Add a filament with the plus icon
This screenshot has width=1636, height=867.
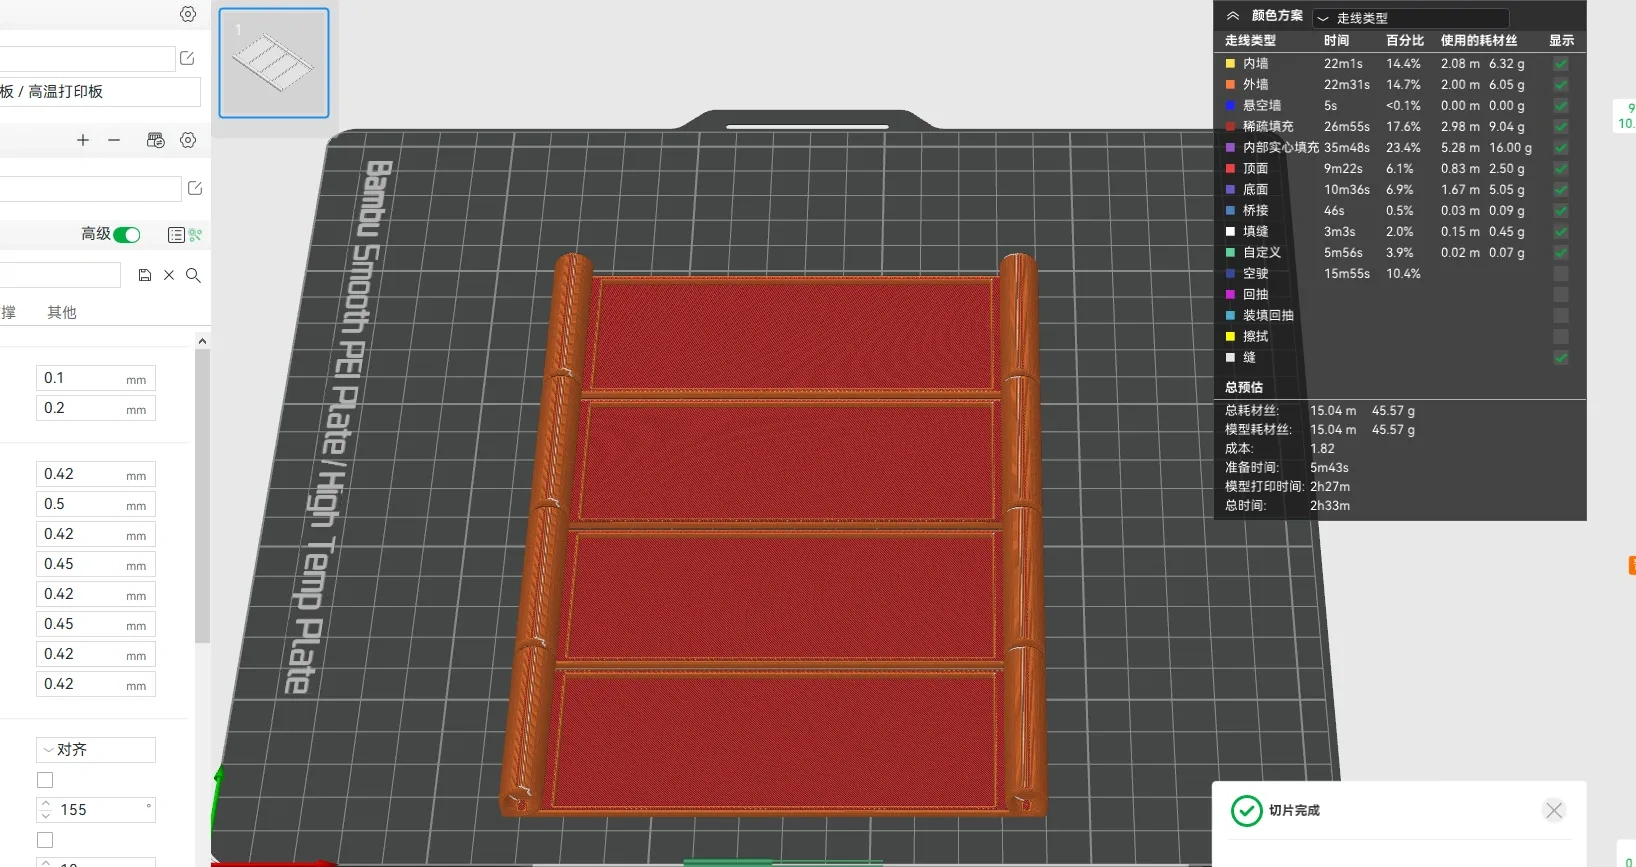pos(83,140)
